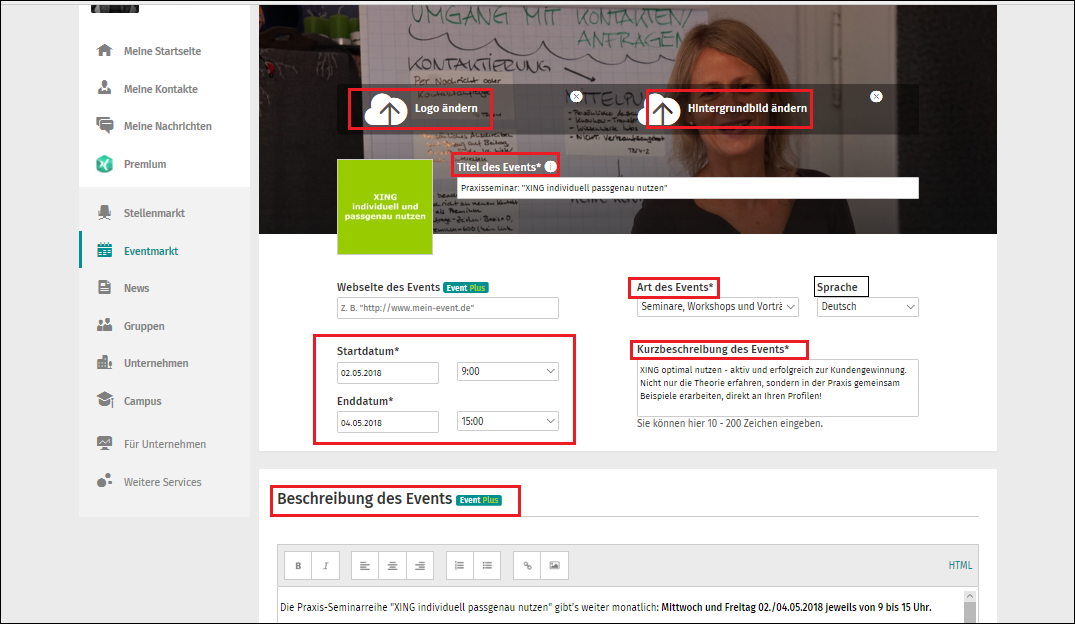Open the Gruppen sidebar entry

(144, 326)
